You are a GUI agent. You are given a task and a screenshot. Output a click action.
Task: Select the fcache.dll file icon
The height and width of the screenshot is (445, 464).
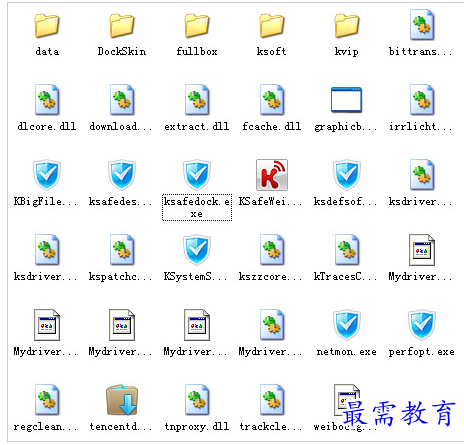point(272,100)
